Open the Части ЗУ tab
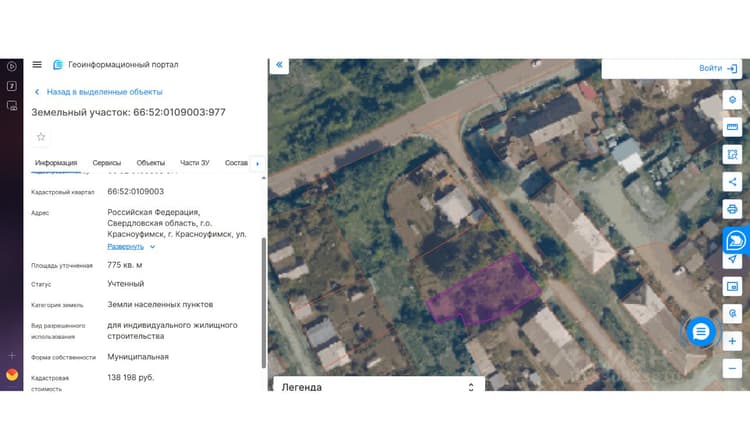750x422 pixels. 195,163
